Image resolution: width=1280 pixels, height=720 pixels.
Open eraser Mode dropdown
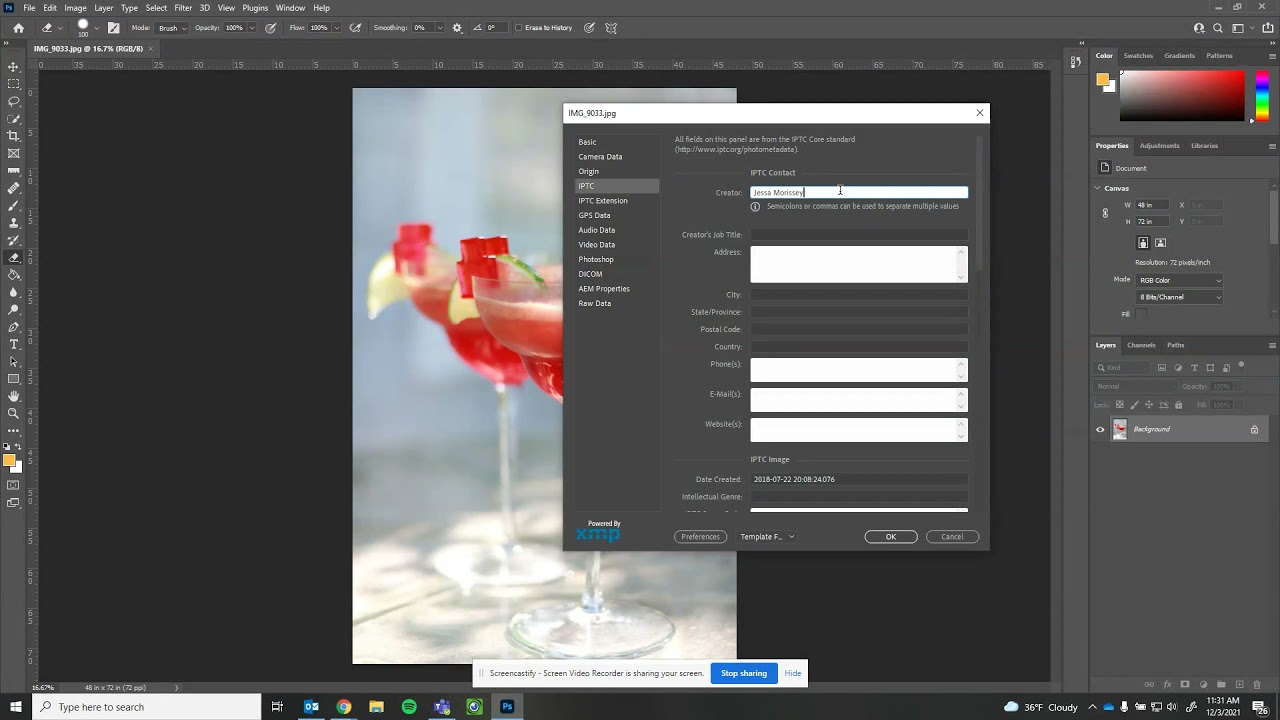pos(171,28)
